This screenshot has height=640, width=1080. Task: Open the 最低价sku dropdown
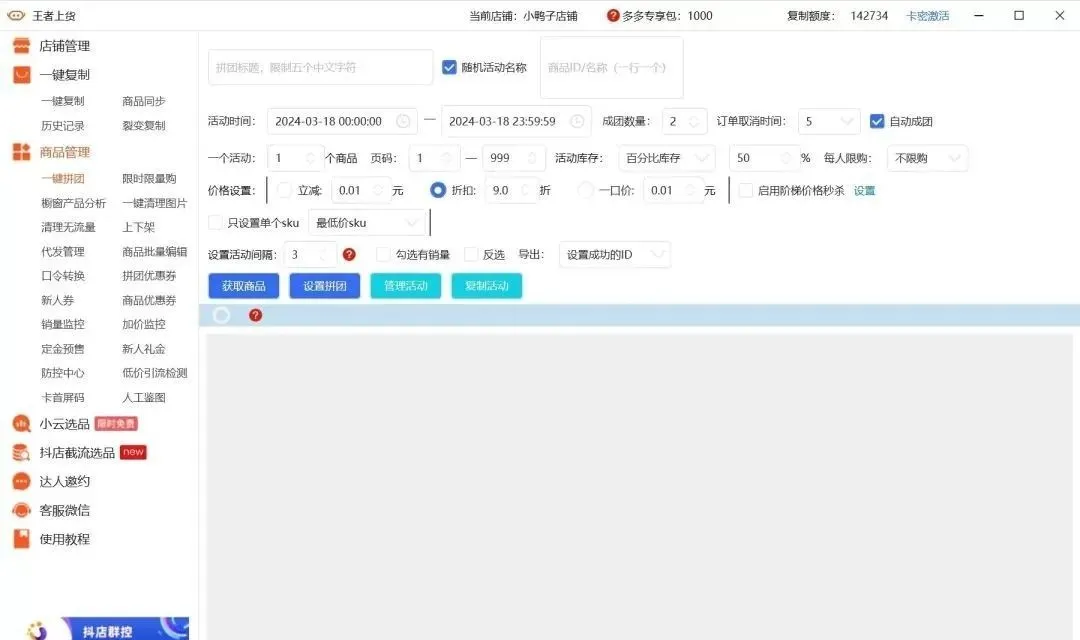click(x=367, y=222)
